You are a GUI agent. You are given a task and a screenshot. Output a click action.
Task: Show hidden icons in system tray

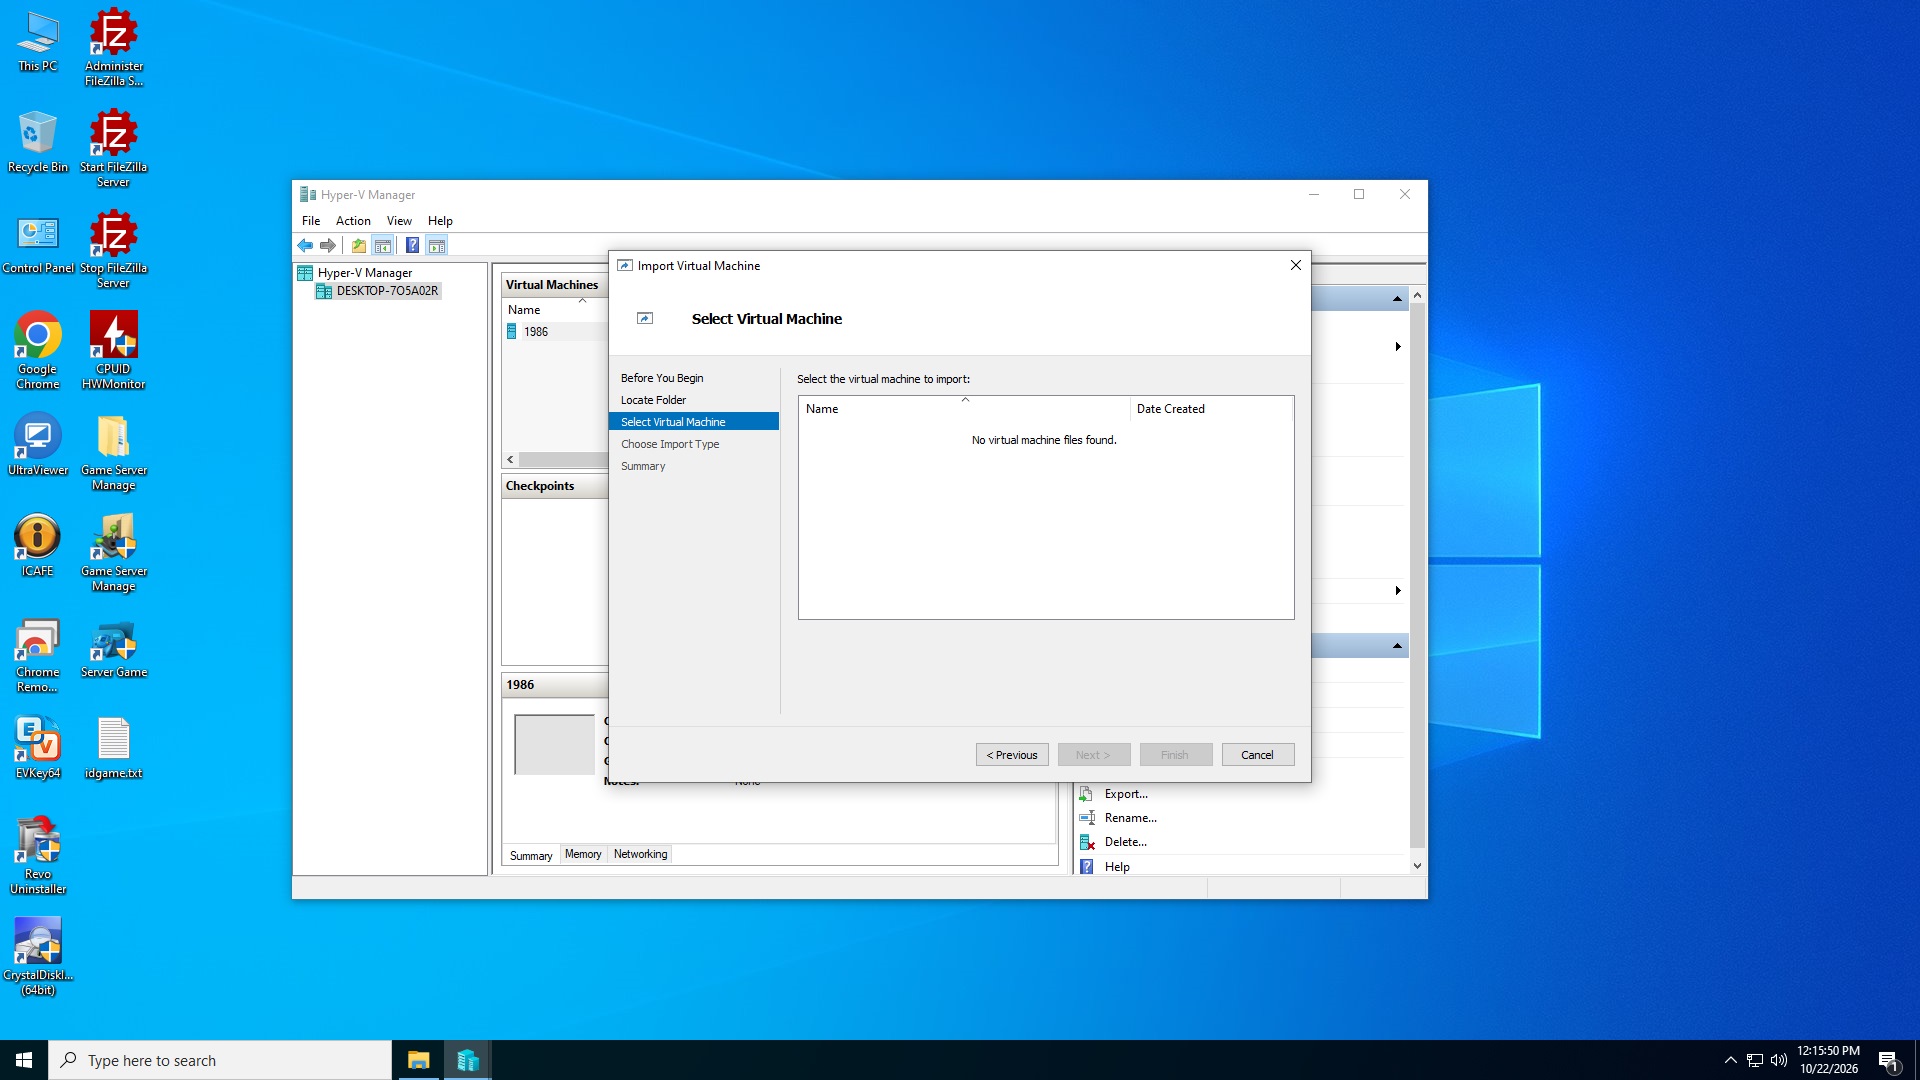click(1730, 1060)
